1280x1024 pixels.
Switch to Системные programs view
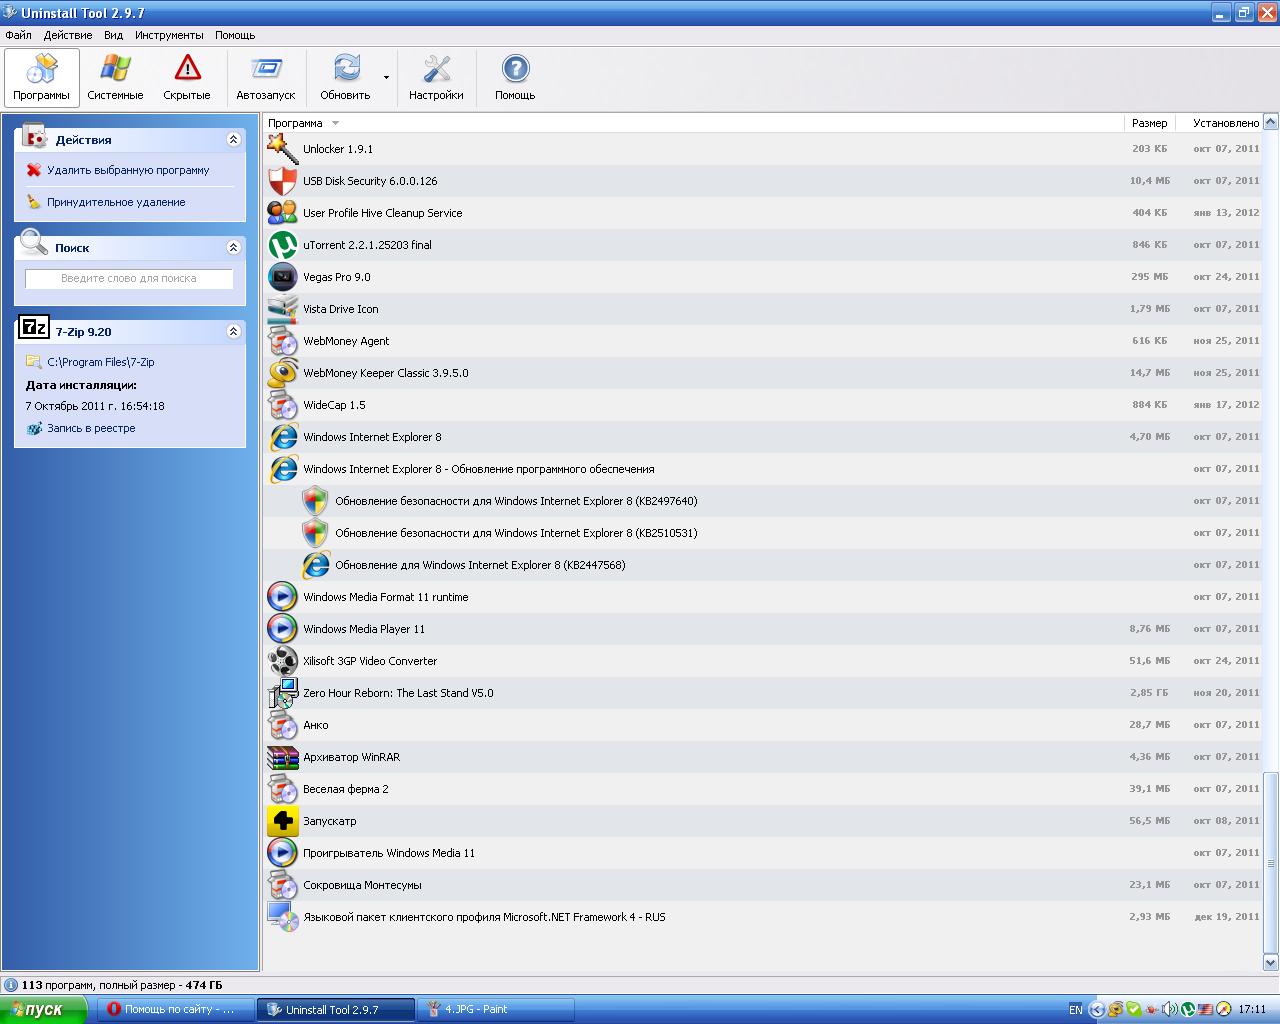click(x=115, y=78)
